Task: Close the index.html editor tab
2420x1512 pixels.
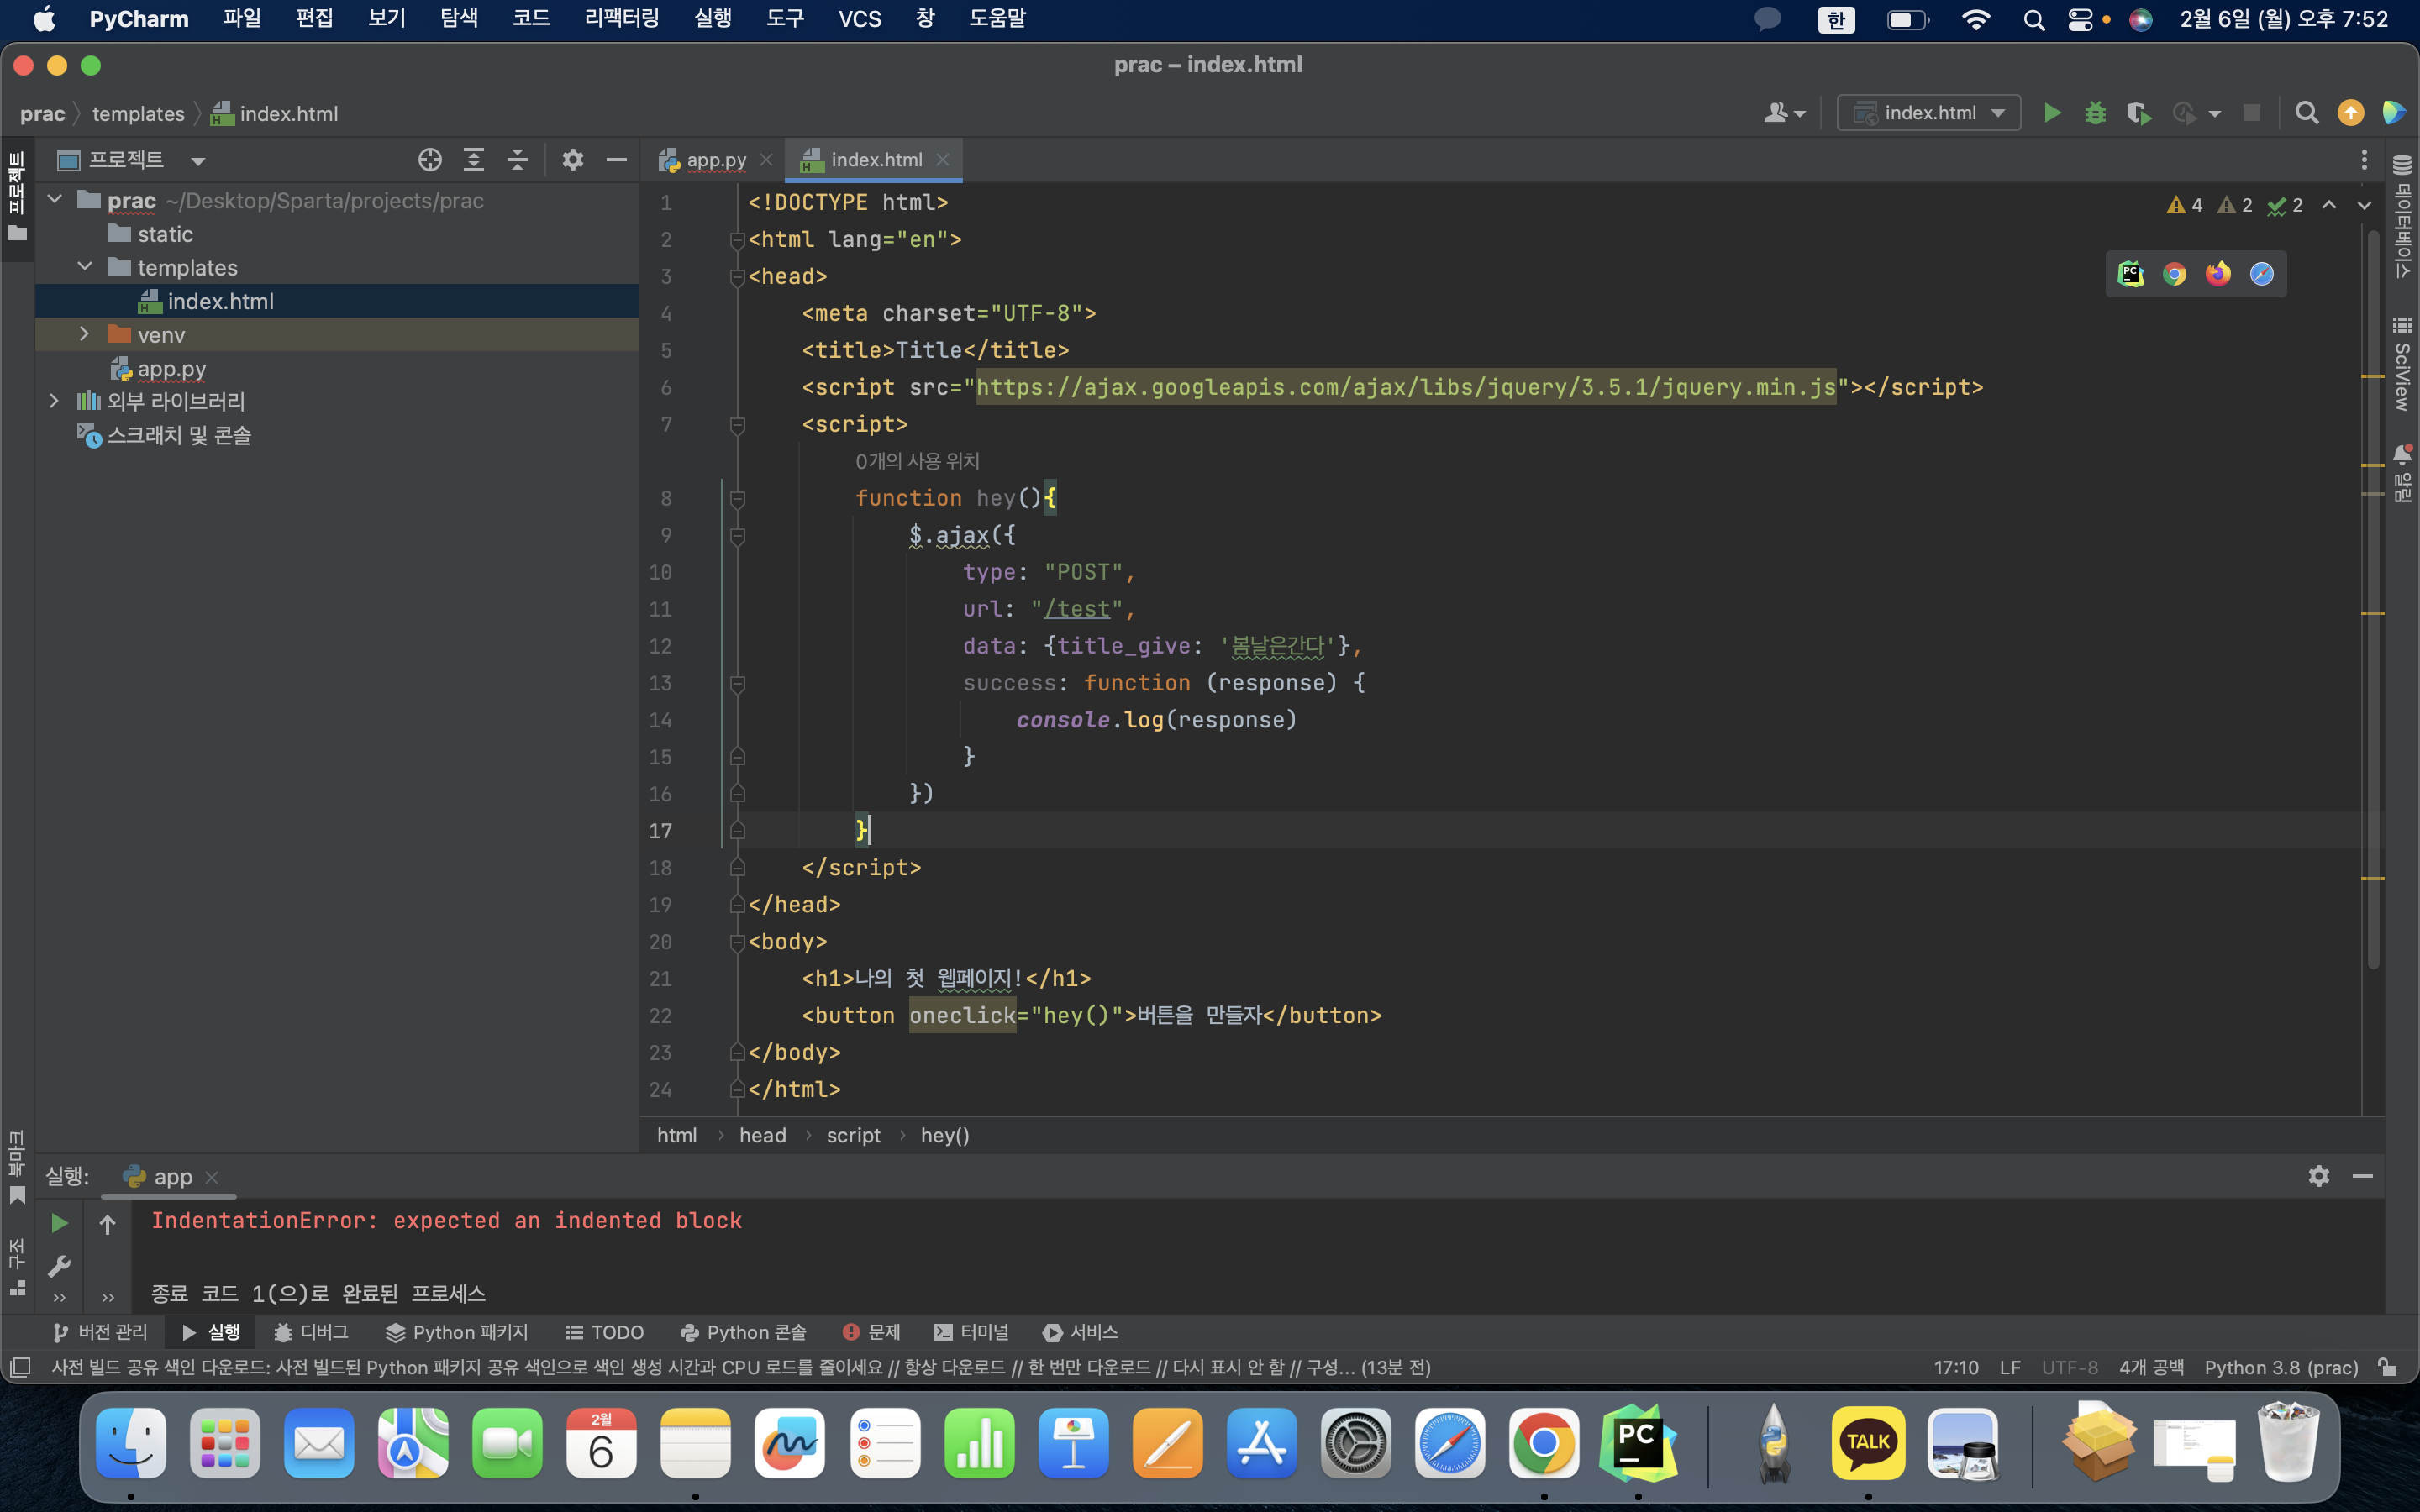Action: click(942, 160)
